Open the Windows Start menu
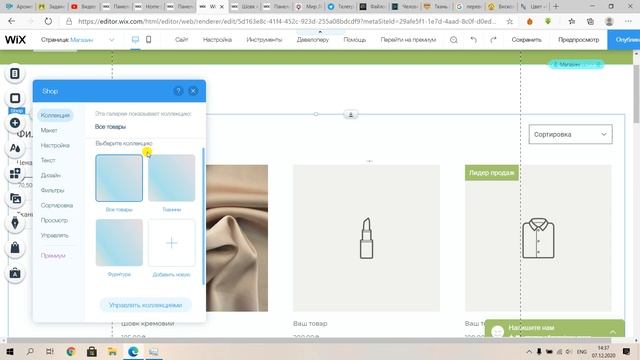Screen dimensions: 640x360 [10, 351]
